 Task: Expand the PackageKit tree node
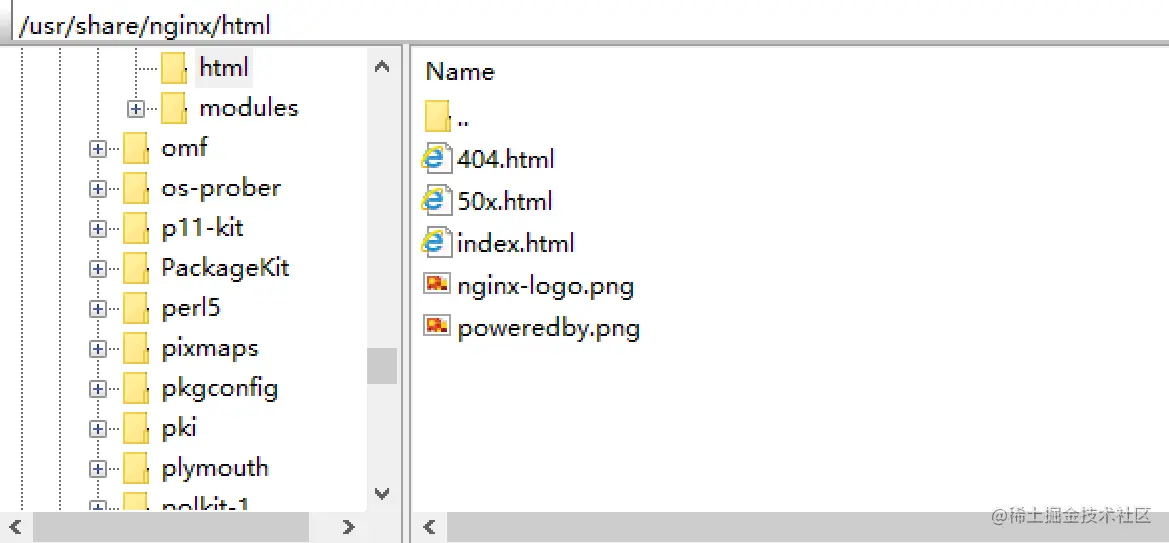coord(97,269)
